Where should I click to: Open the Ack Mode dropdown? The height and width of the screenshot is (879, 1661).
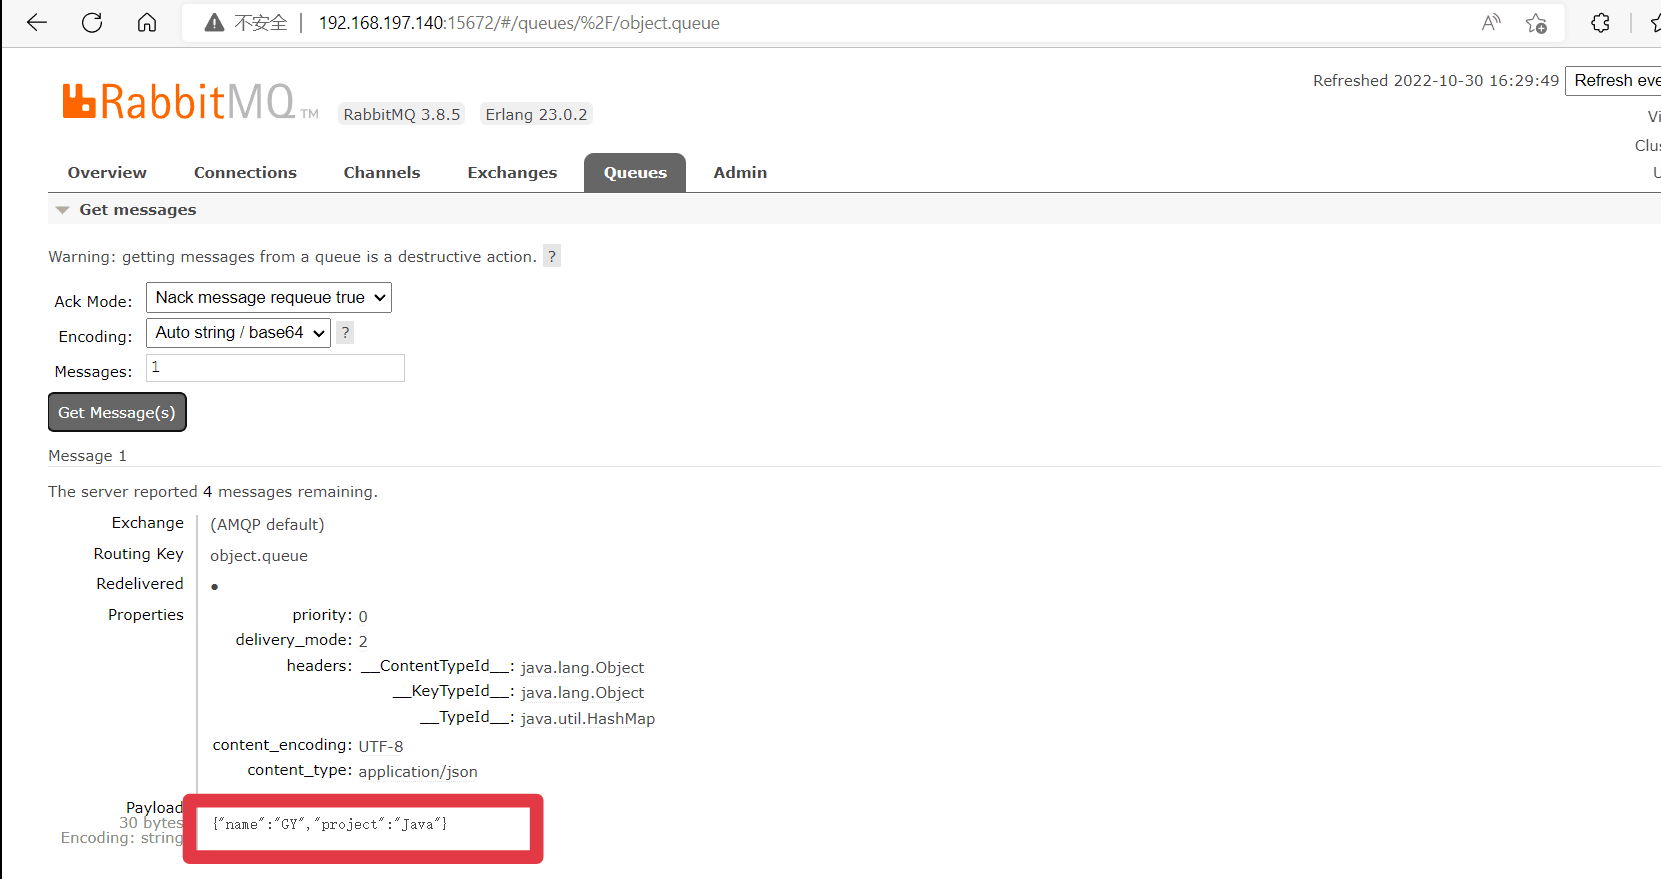coord(269,298)
